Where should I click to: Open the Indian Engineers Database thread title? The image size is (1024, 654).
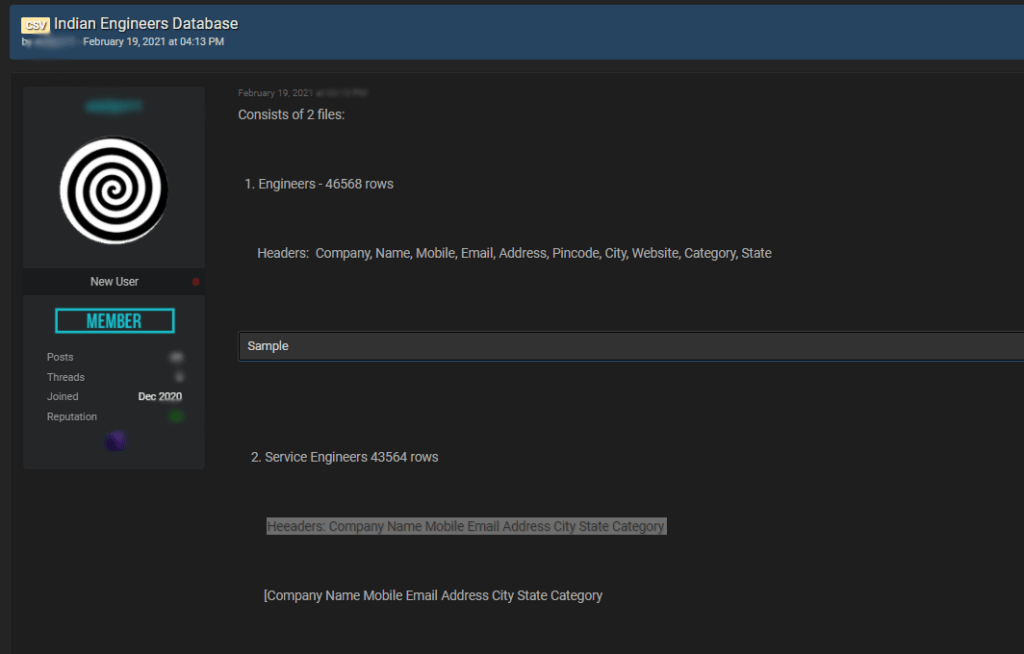(x=146, y=24)
